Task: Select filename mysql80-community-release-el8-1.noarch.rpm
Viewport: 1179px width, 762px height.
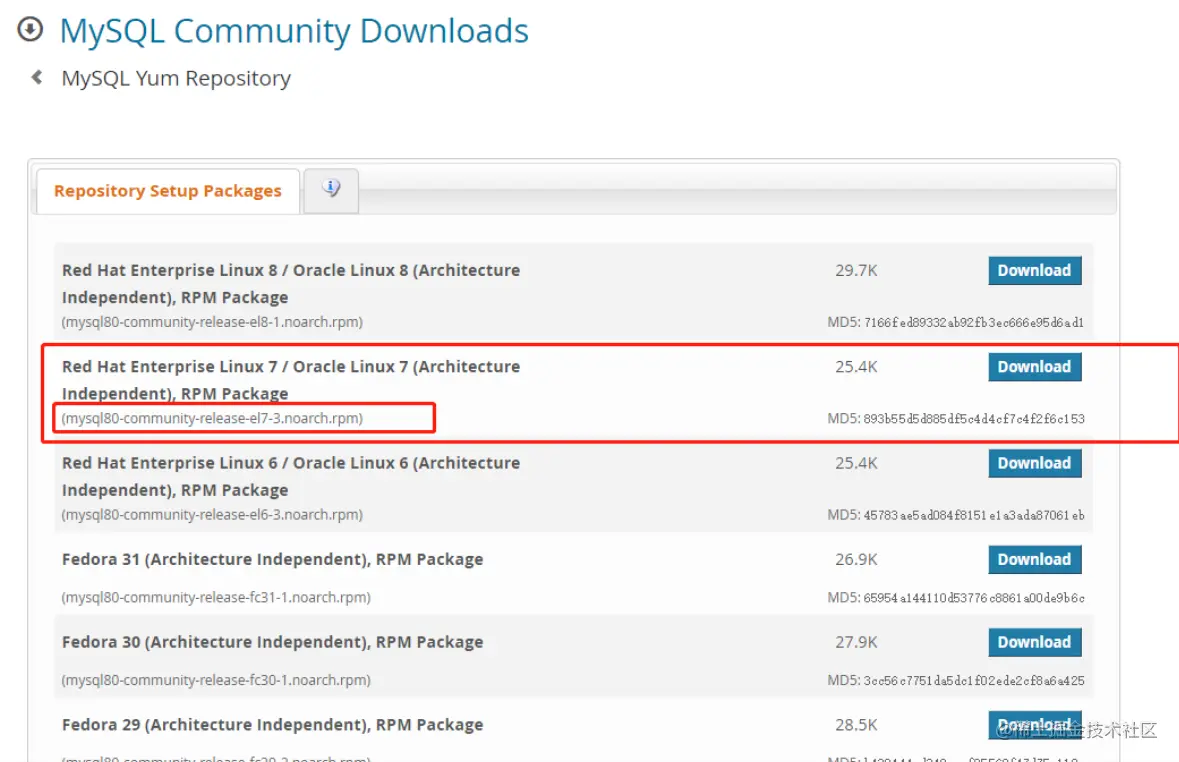Action: tap(212, 322)
